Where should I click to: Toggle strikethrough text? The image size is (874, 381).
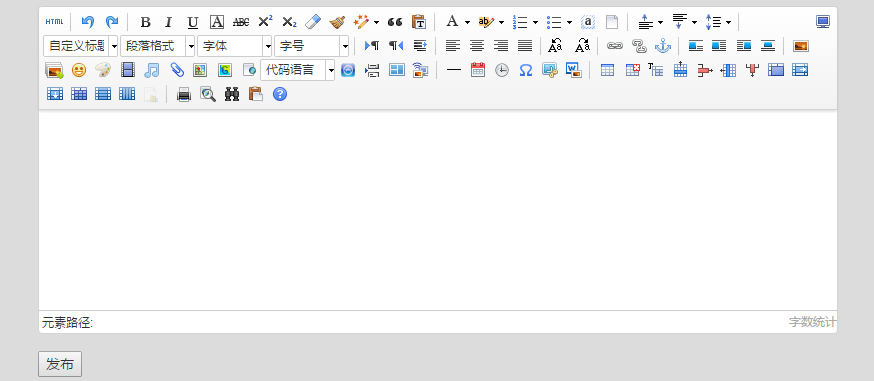(241, 22)
